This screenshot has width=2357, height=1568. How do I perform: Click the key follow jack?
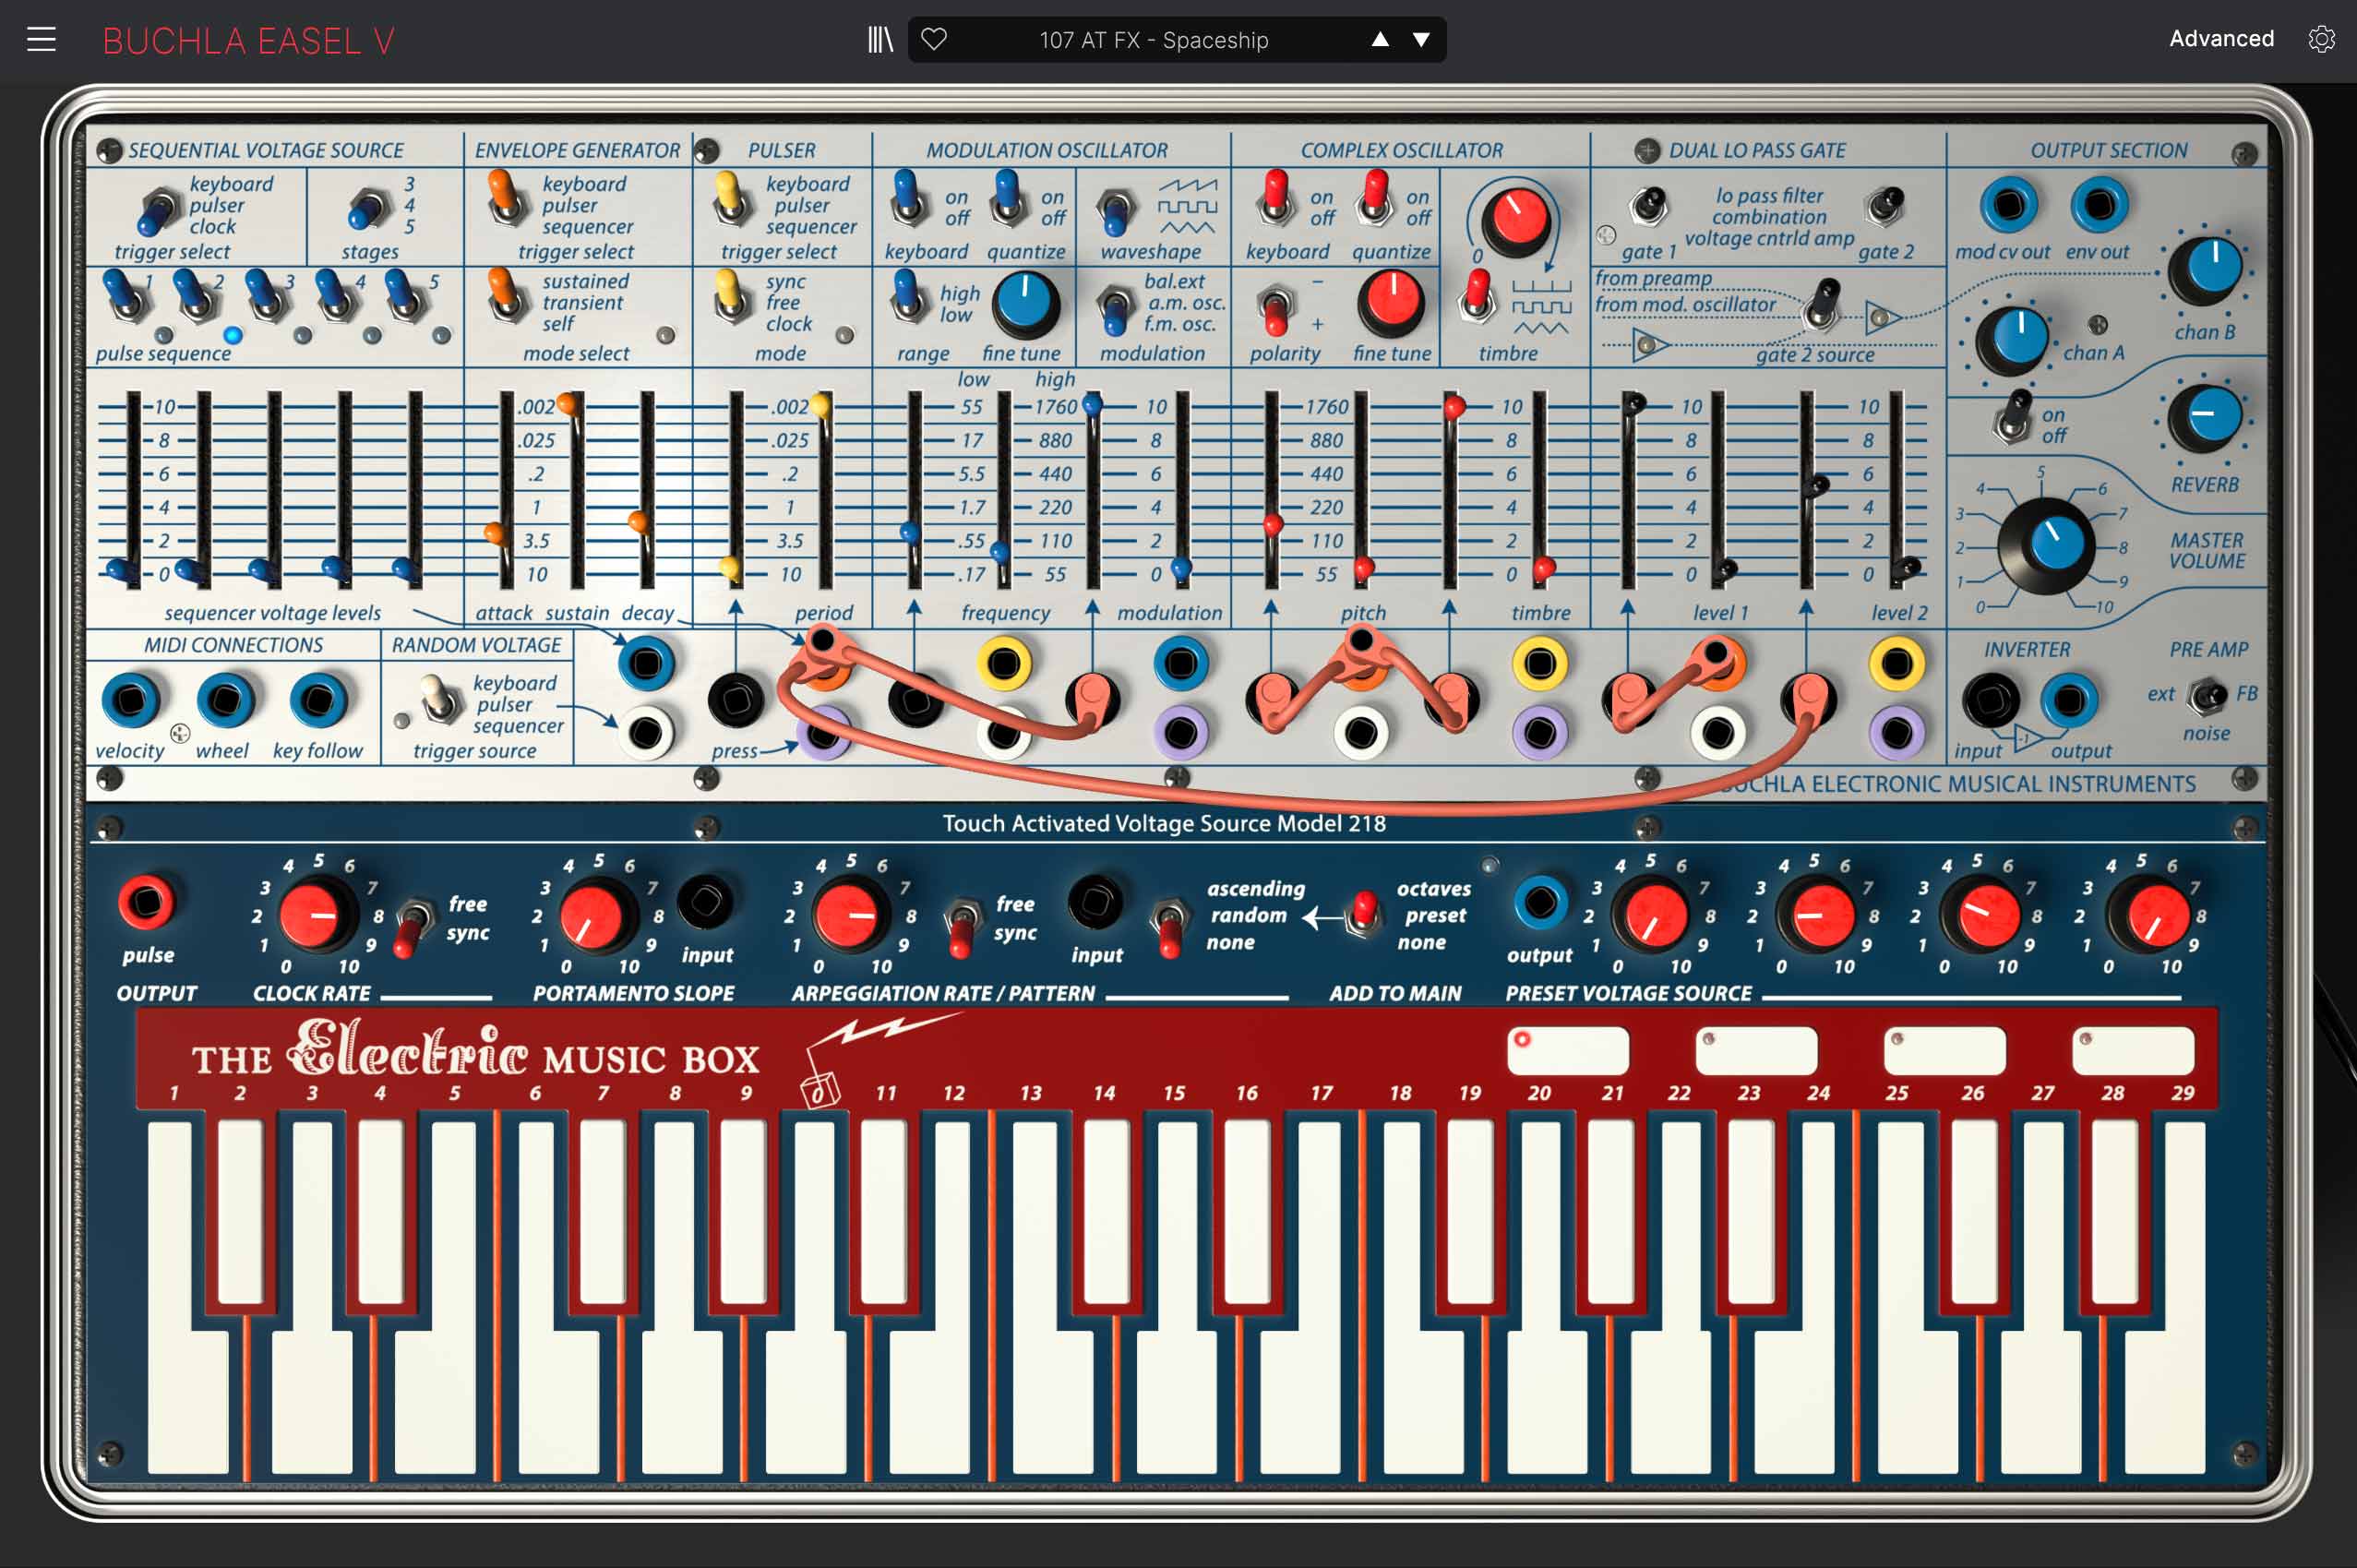(318, 700)
